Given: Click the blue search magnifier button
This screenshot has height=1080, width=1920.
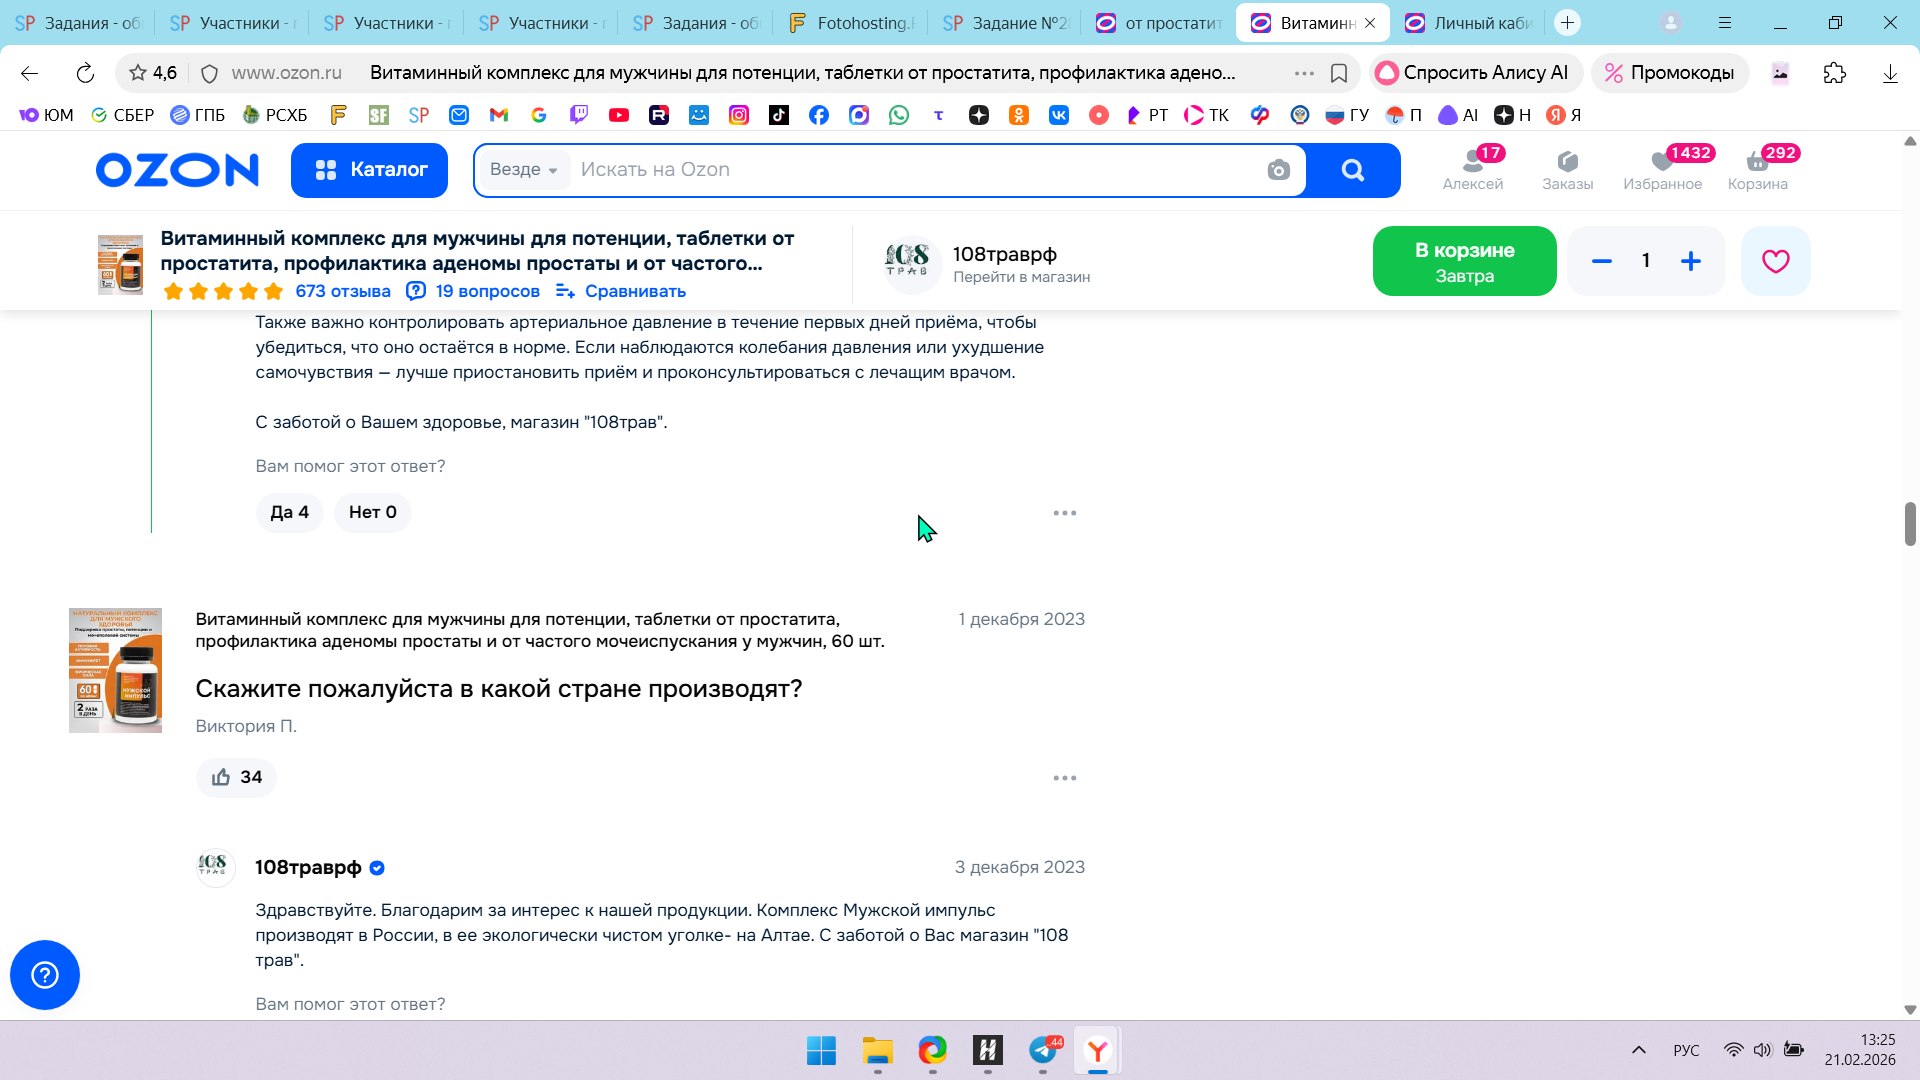Looking at the screenshot, I should coord(1352,170).
